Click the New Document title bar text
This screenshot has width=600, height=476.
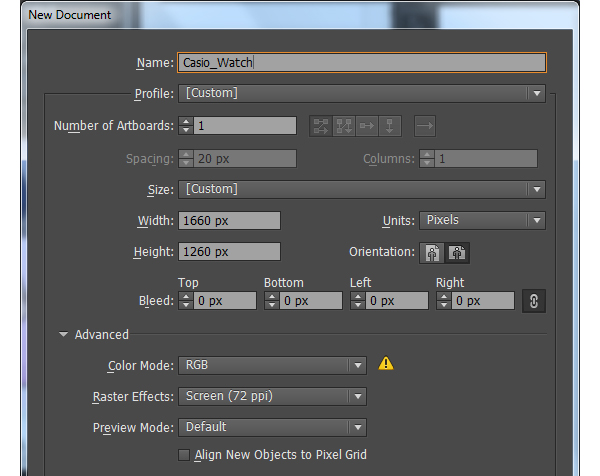coord(70,15)
